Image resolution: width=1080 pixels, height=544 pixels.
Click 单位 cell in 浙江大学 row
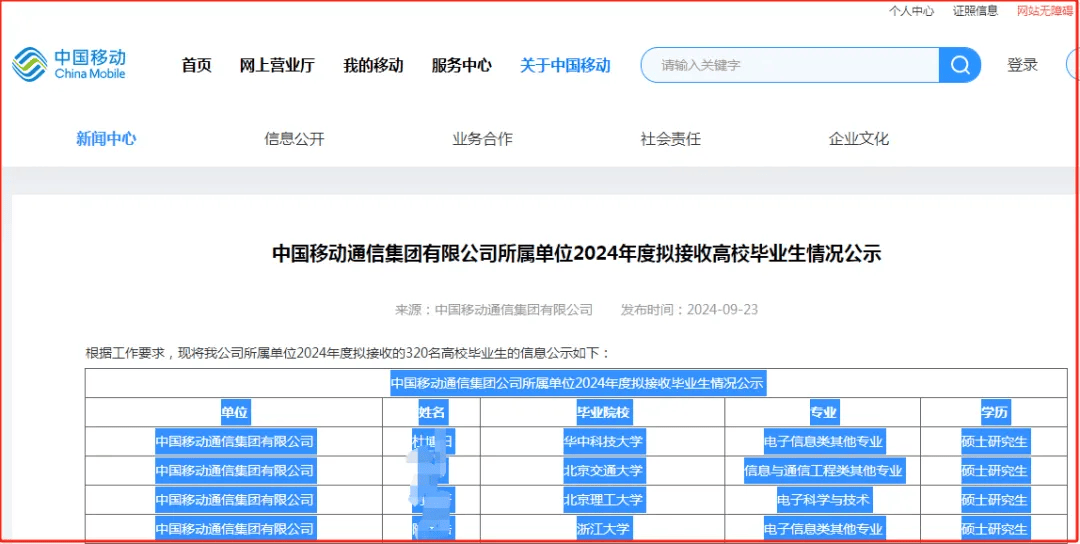click(235, 529)
